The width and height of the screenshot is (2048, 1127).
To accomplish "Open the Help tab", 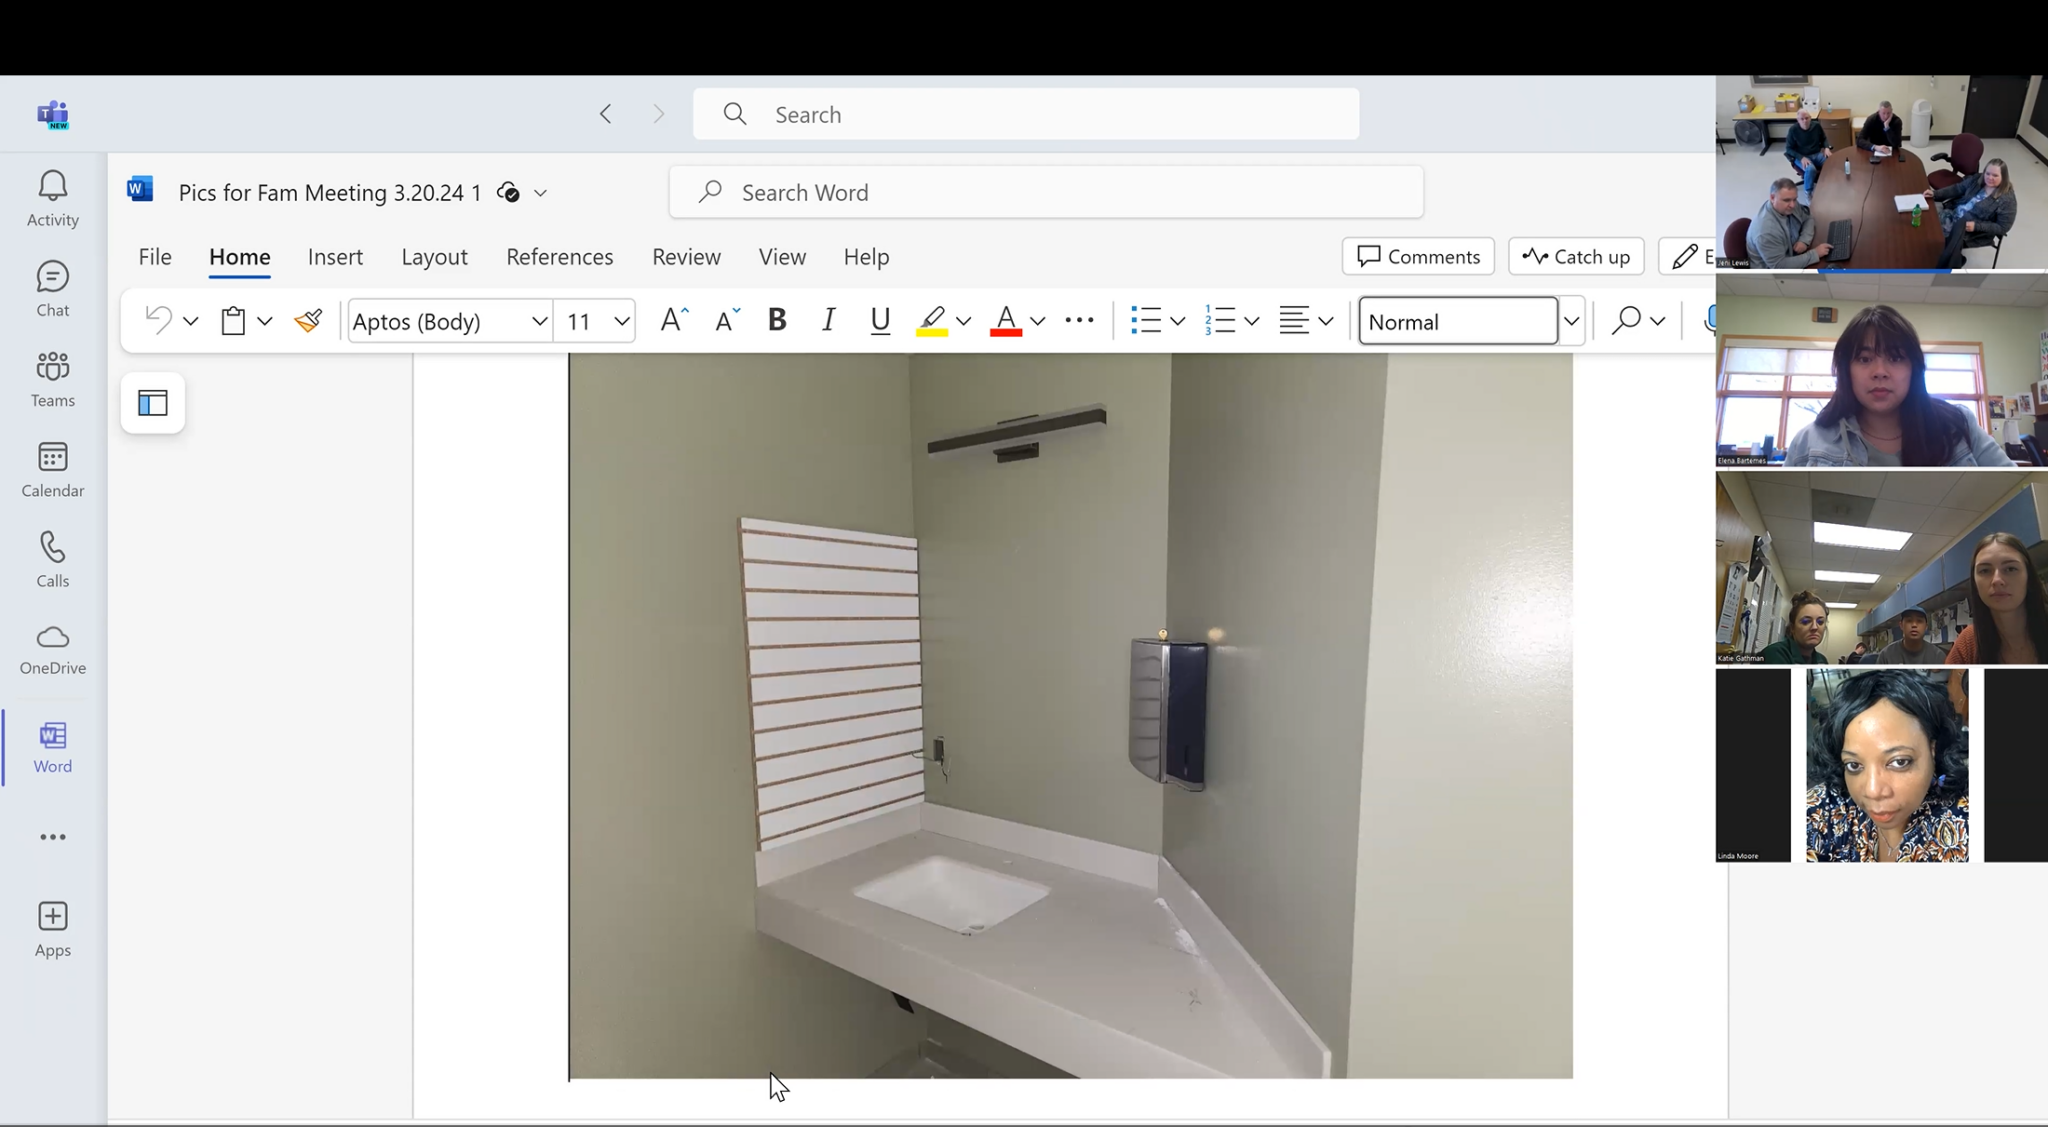I will click(866, 257).
